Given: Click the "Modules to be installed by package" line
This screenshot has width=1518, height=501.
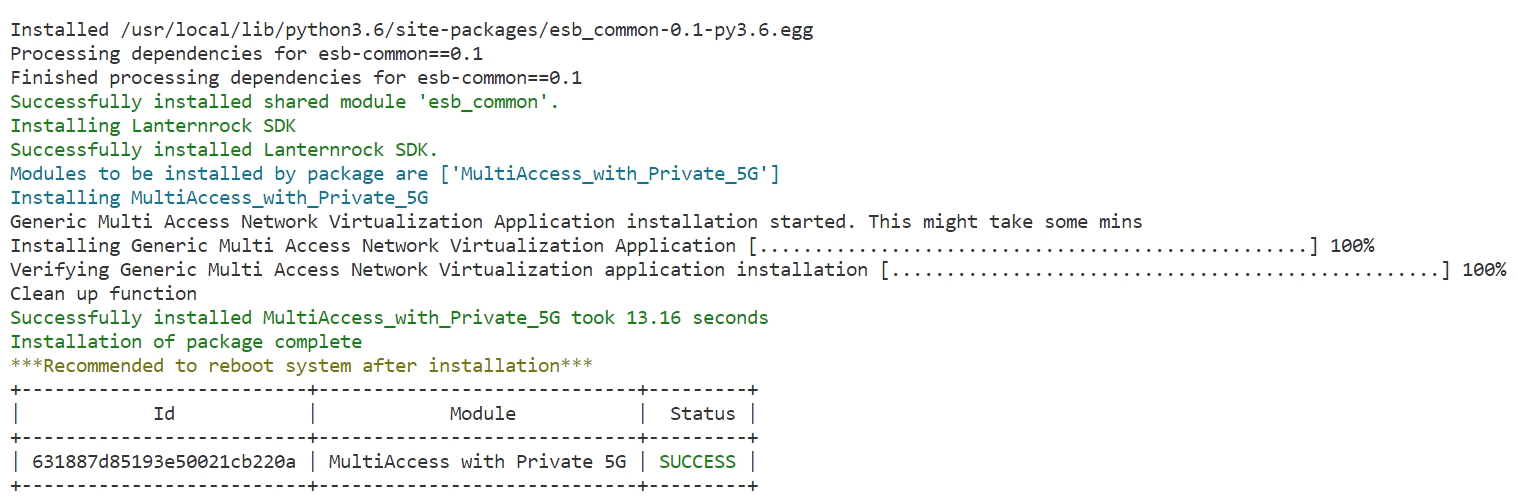Looking at the screenshot, I should point(394,174).
